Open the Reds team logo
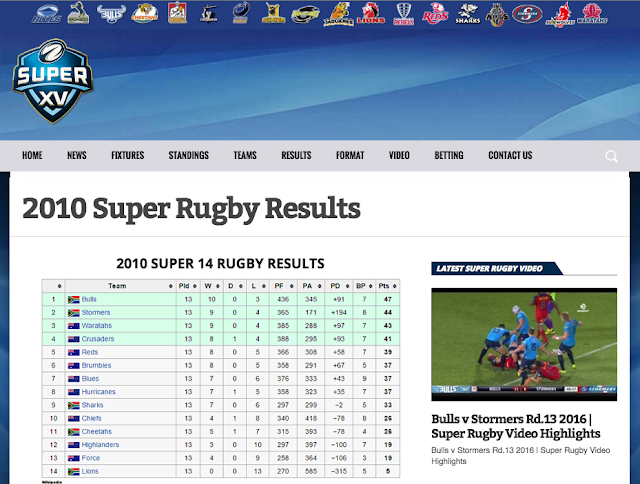Viewport: 640px width, 484px height. click(x=435, y=13)
